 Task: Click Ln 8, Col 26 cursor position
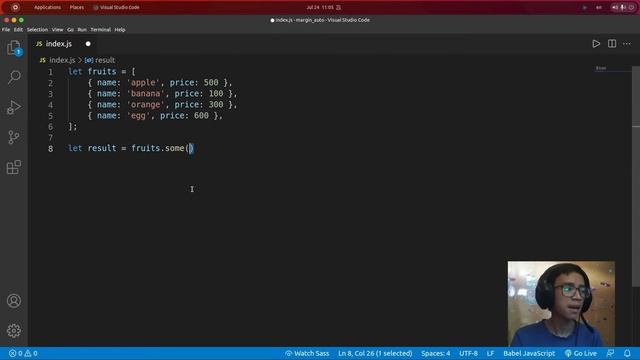(375, 353)
